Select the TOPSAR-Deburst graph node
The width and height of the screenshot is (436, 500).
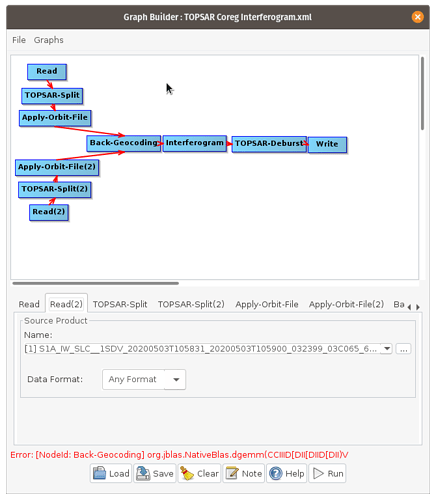point(269,144)
